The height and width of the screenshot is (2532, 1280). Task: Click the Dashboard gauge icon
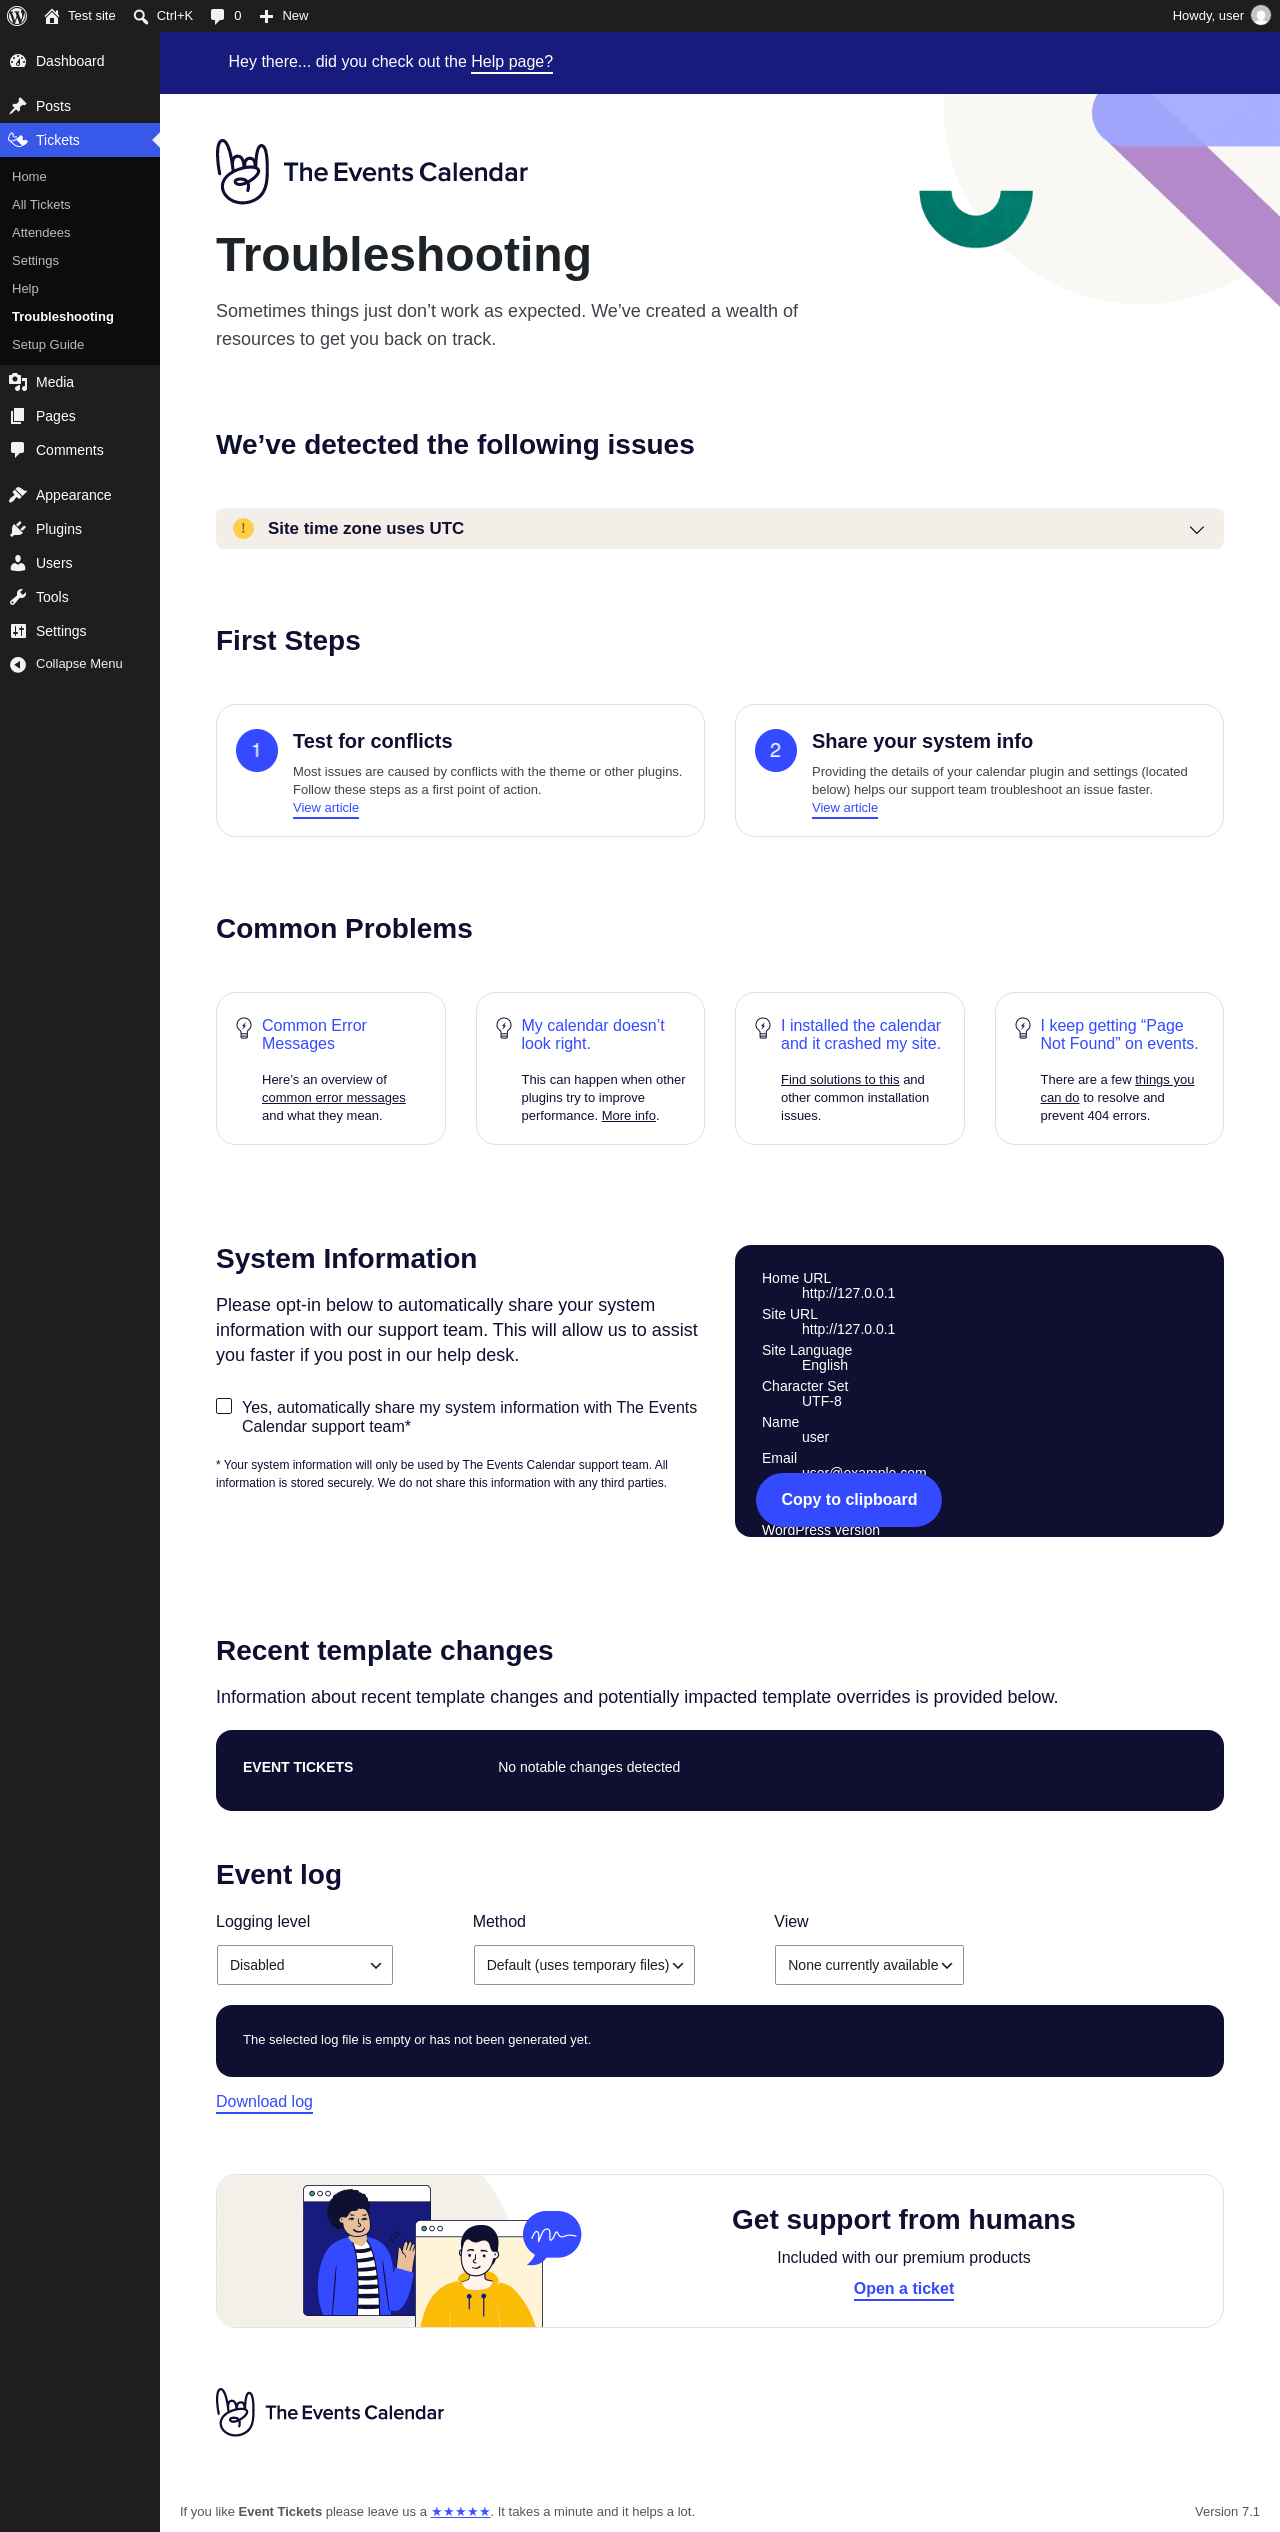18,61
